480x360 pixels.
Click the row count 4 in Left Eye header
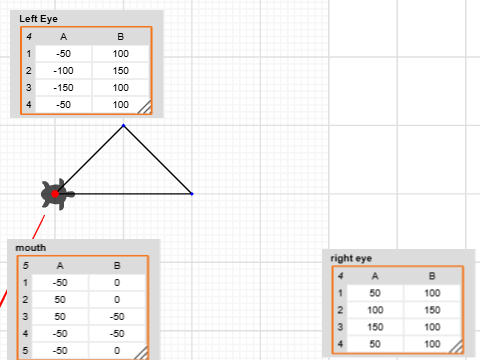(x=29, y=37)
